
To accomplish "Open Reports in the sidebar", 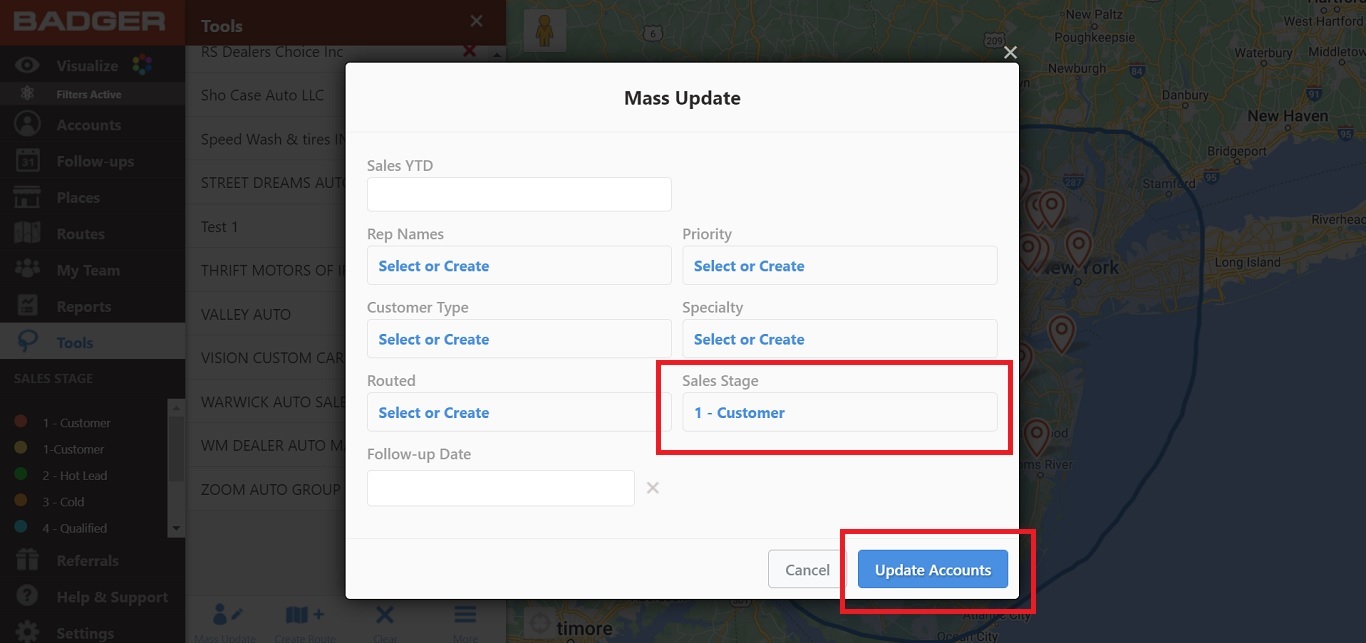I will [x=92, y=307].
